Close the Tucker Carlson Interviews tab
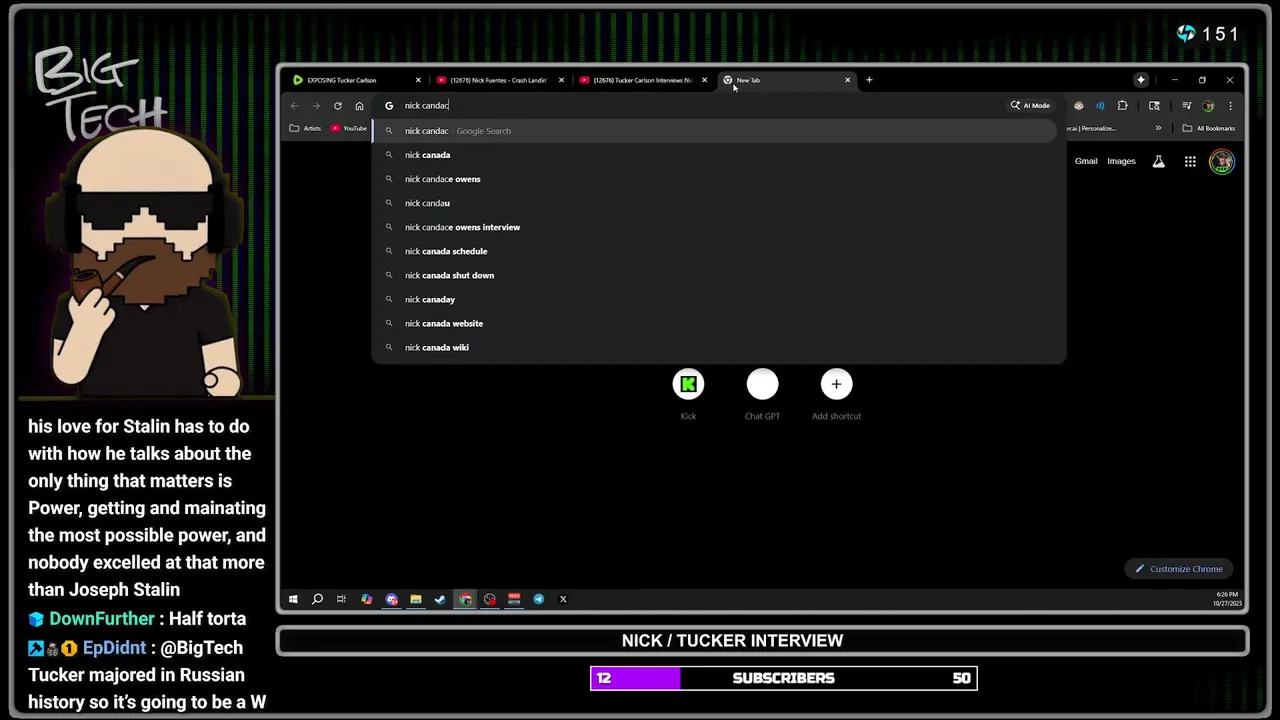 pyautogui.click(x=704, y=80)
